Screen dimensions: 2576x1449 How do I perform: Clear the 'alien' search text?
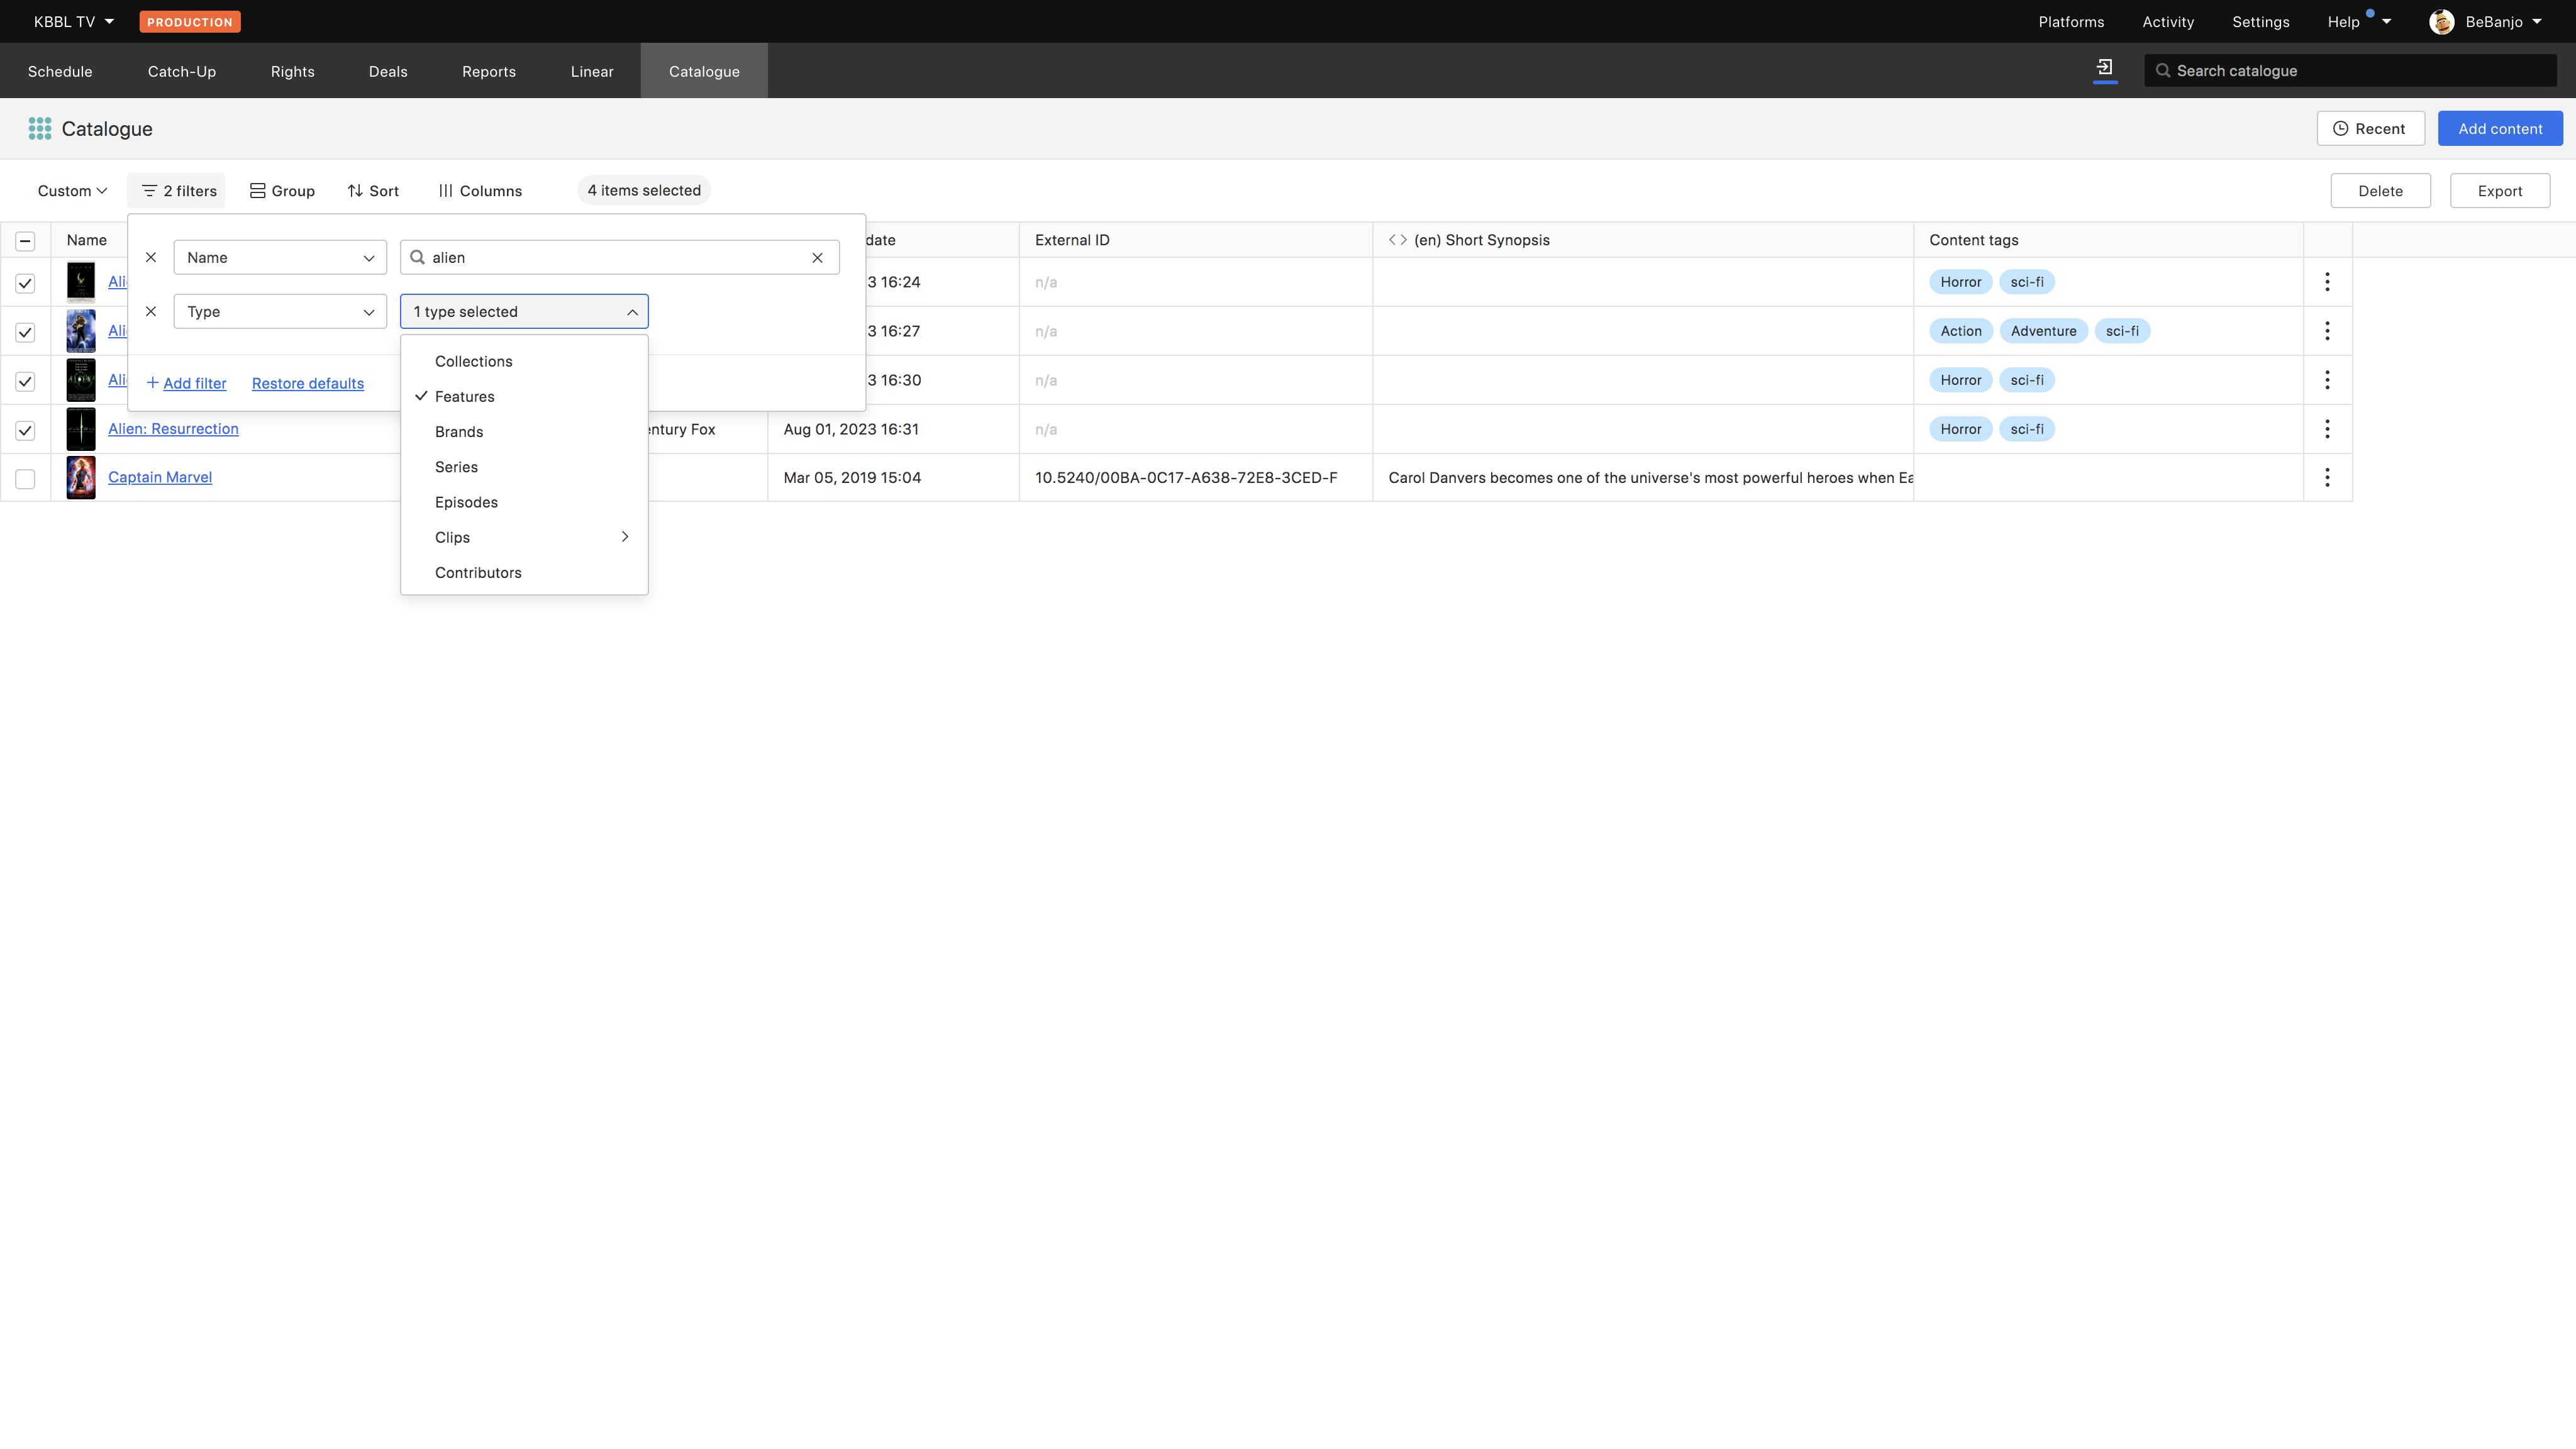(x=817, y=258)
